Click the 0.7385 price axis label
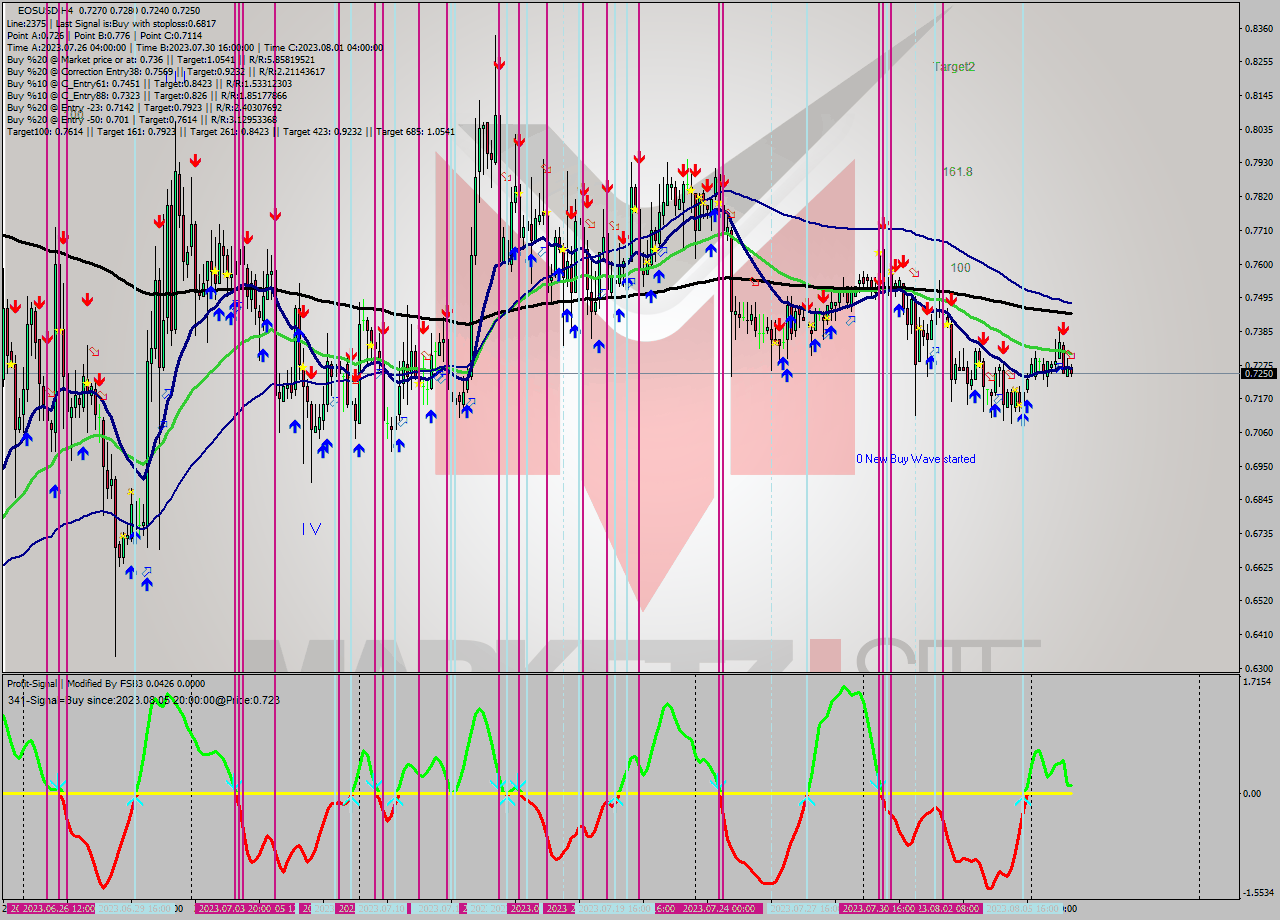Screen dimensions: 1280x920 [x=1258, y=332]
